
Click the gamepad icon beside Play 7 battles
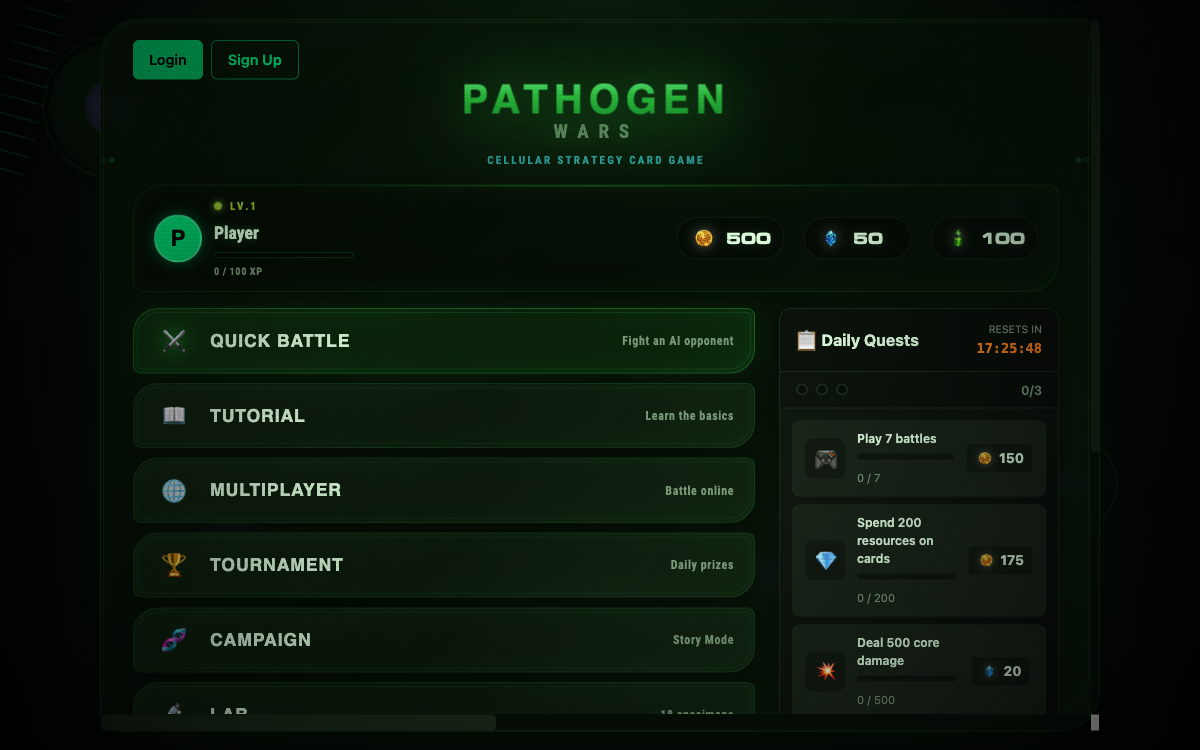825,459
